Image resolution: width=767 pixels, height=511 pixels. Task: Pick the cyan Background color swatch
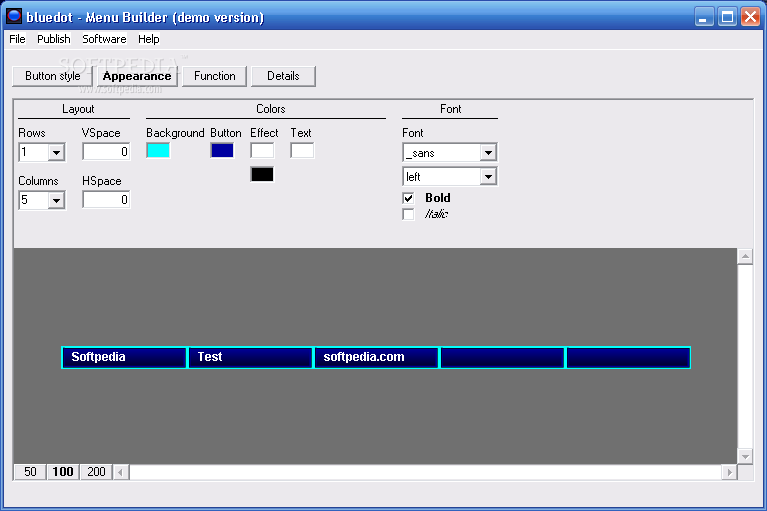tap(158, 150)
